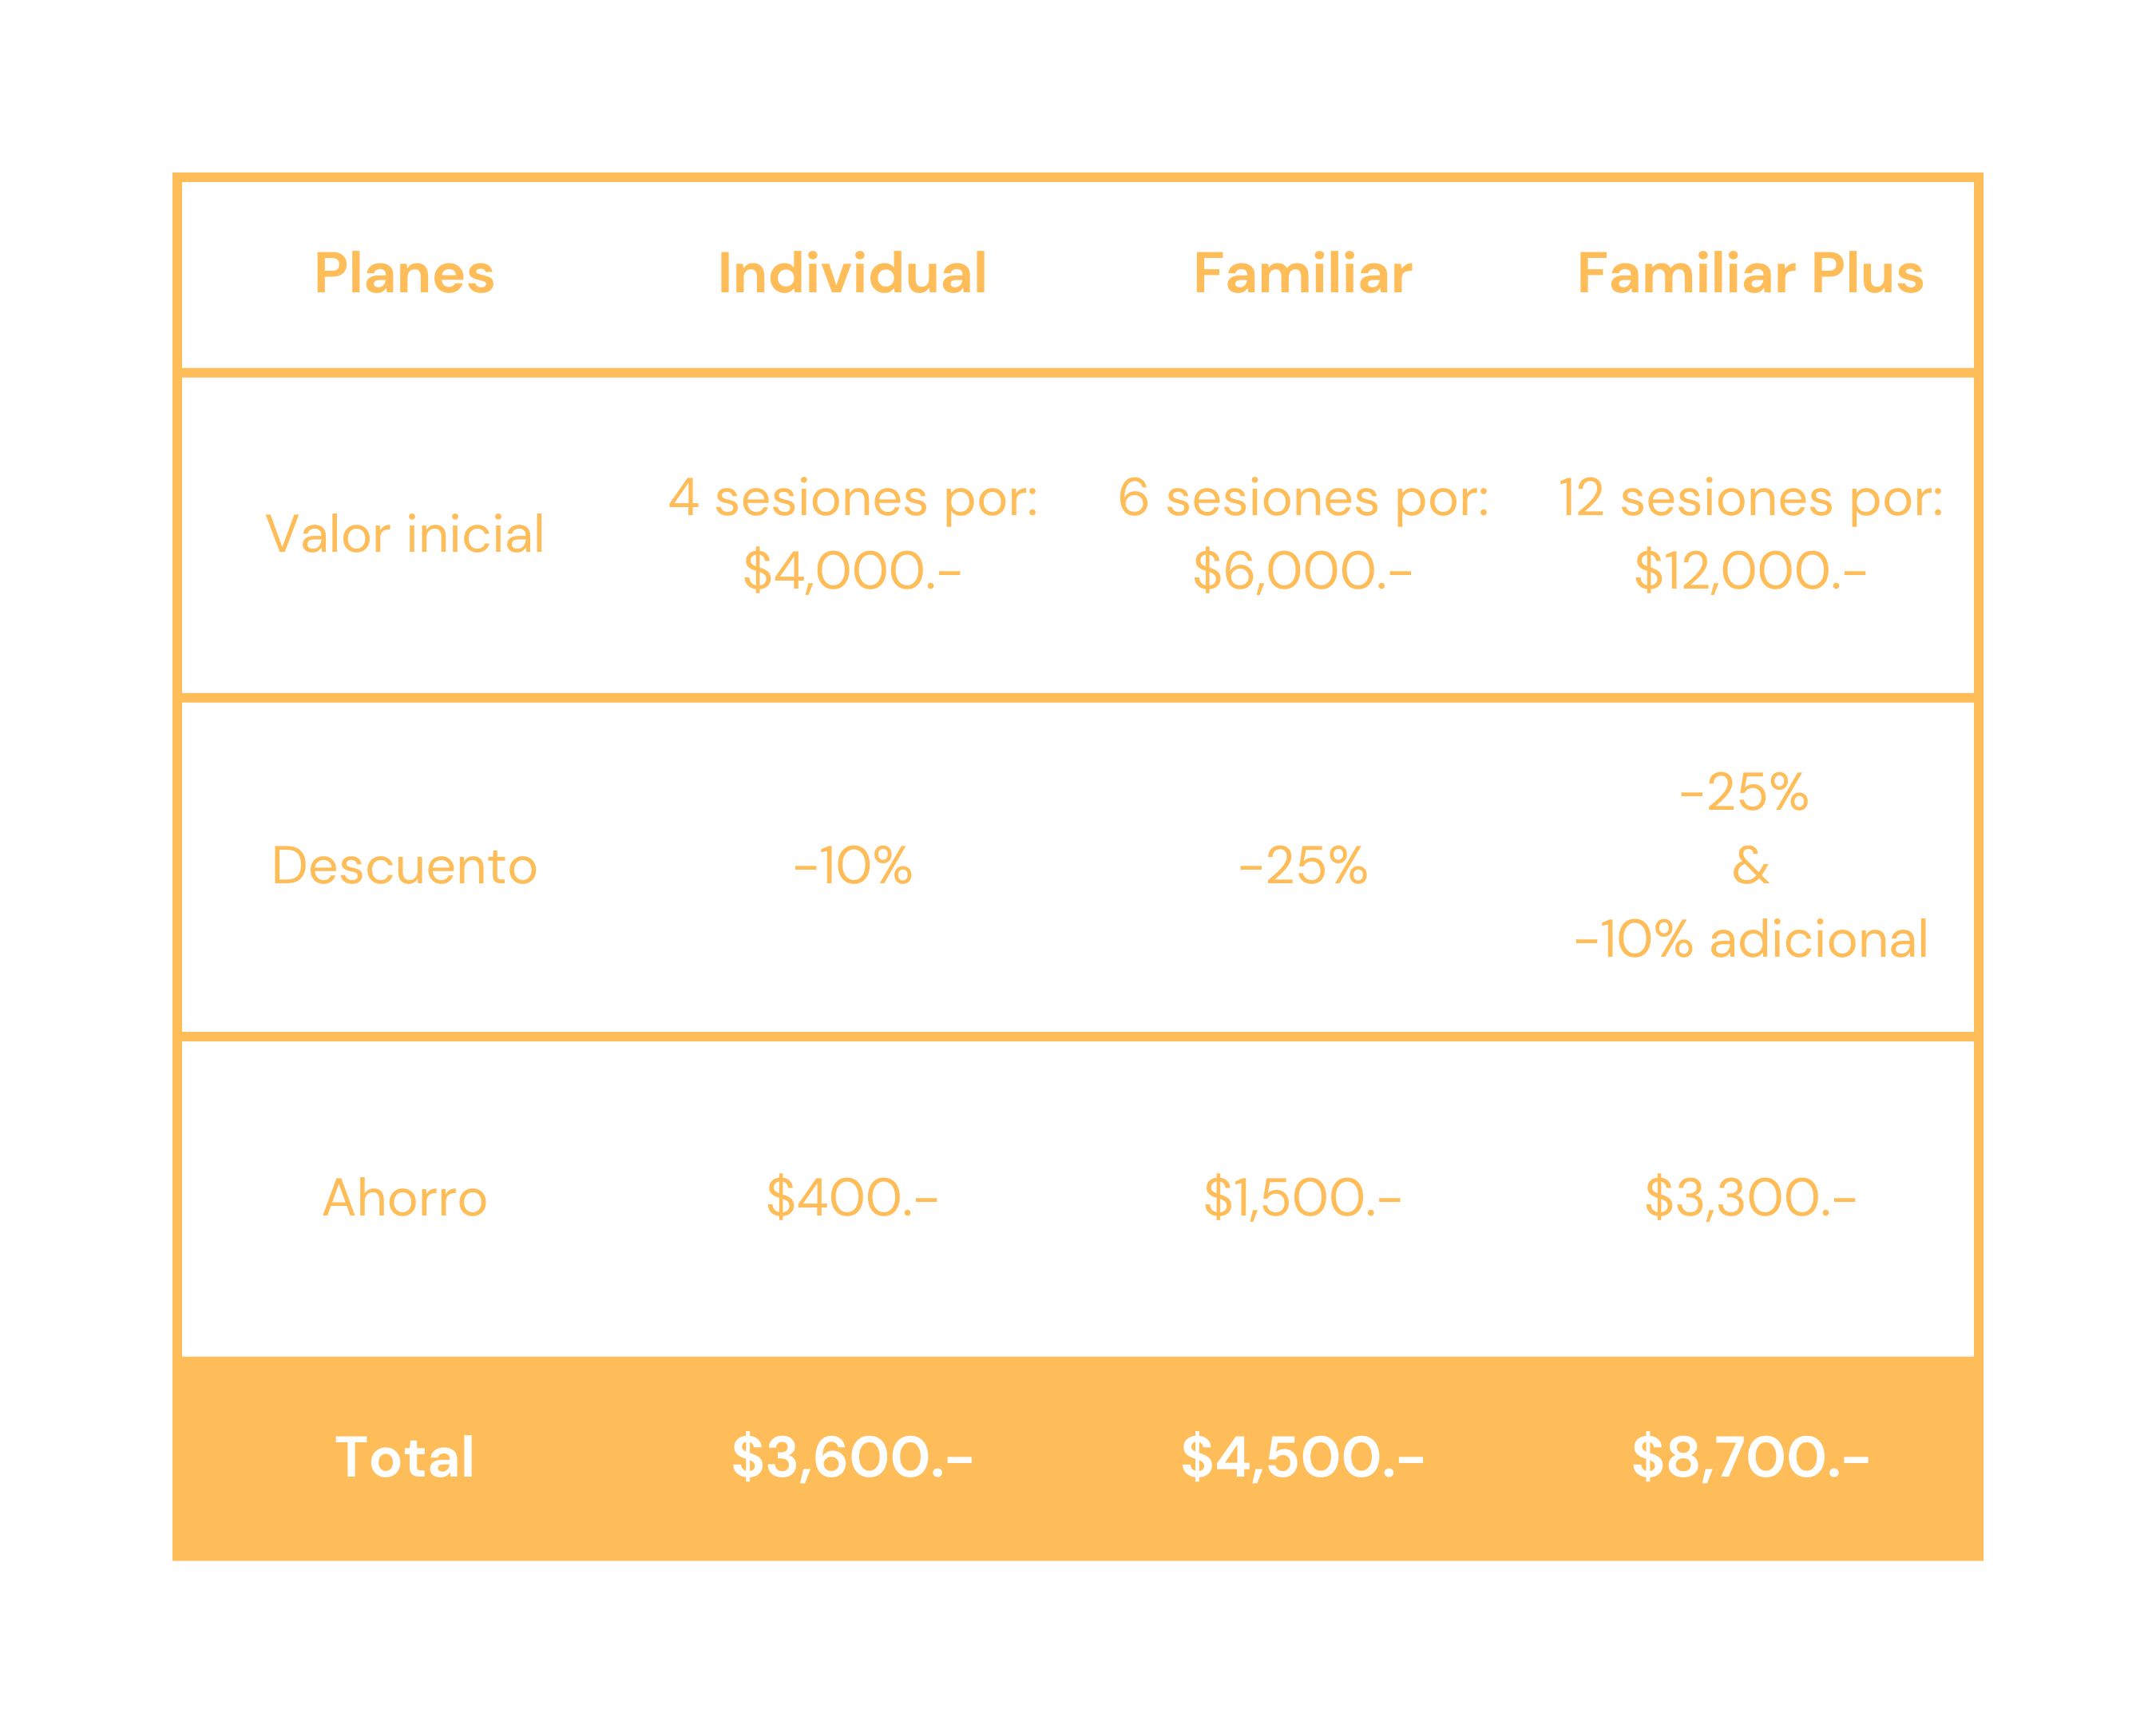Screen dimensions: 2156x1725
Task: Click the "Familiar" column header
Action: click(x=1302, y=273)
